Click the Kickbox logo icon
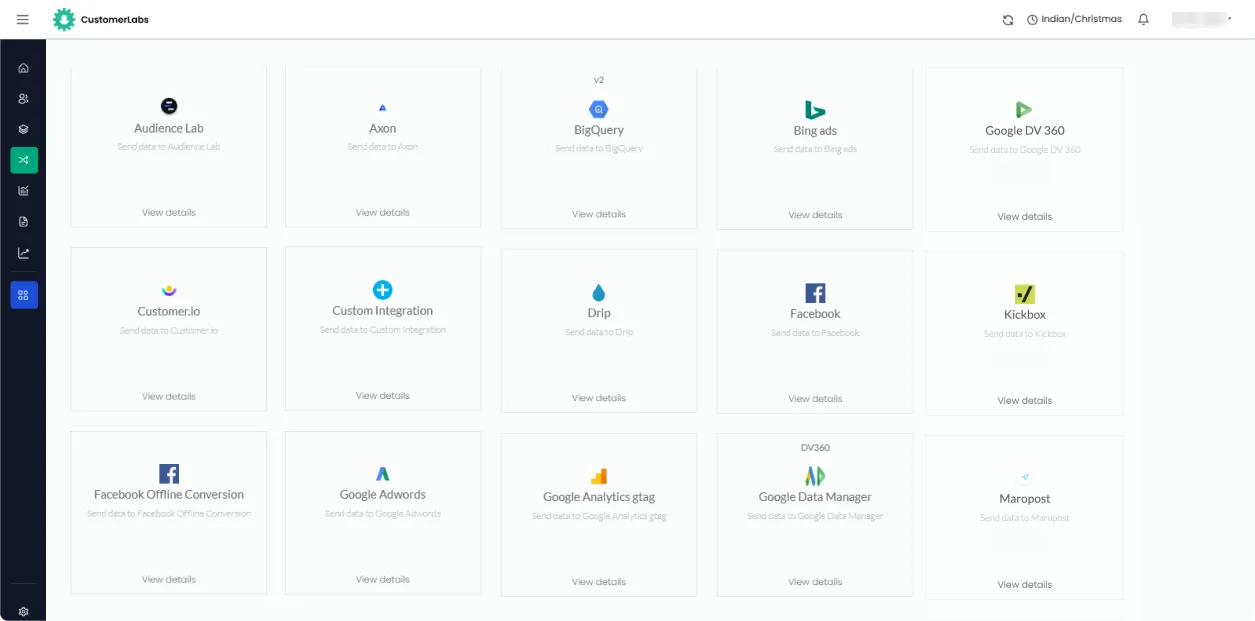Image resolution: width=1255 pixels, height=621 pixels. tap(1025, 294)
